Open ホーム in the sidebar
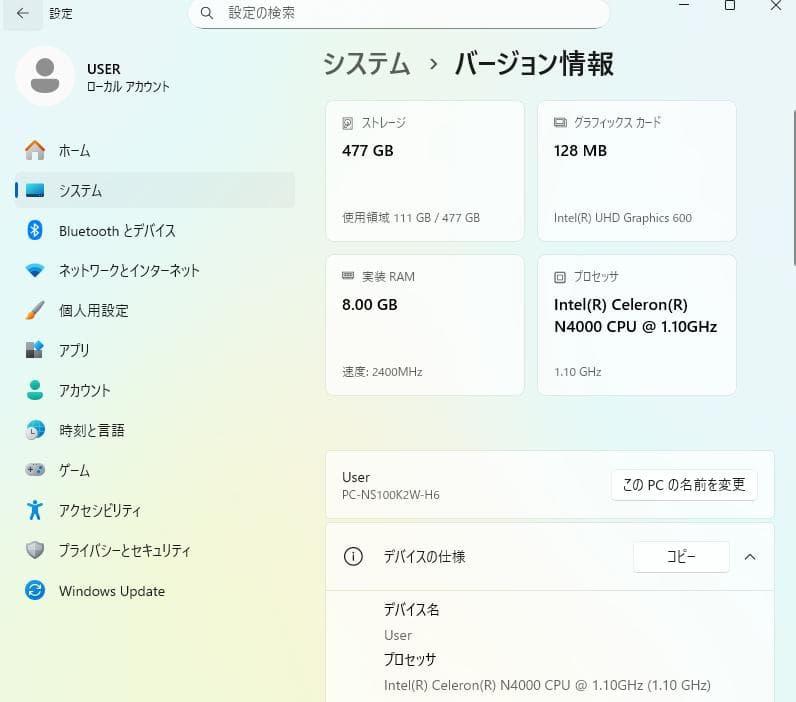Image resolution: width=796 pixels, height=702 pixels. [155, 150]
